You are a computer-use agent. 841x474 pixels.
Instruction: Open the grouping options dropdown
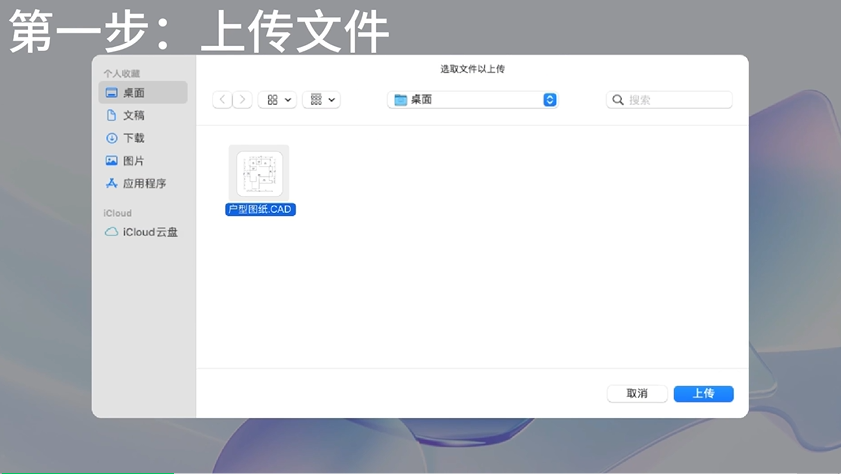pos(321,100)
